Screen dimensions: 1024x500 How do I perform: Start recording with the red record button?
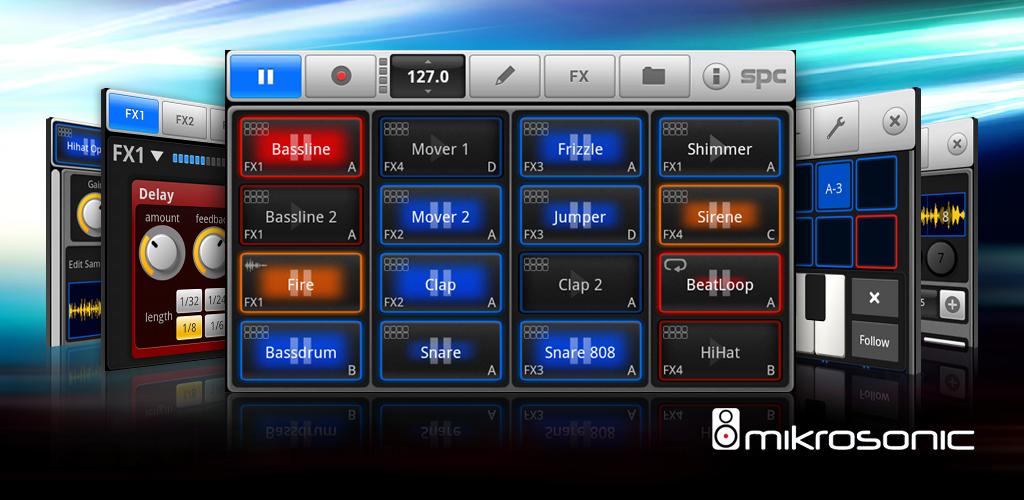pos(340,76)
